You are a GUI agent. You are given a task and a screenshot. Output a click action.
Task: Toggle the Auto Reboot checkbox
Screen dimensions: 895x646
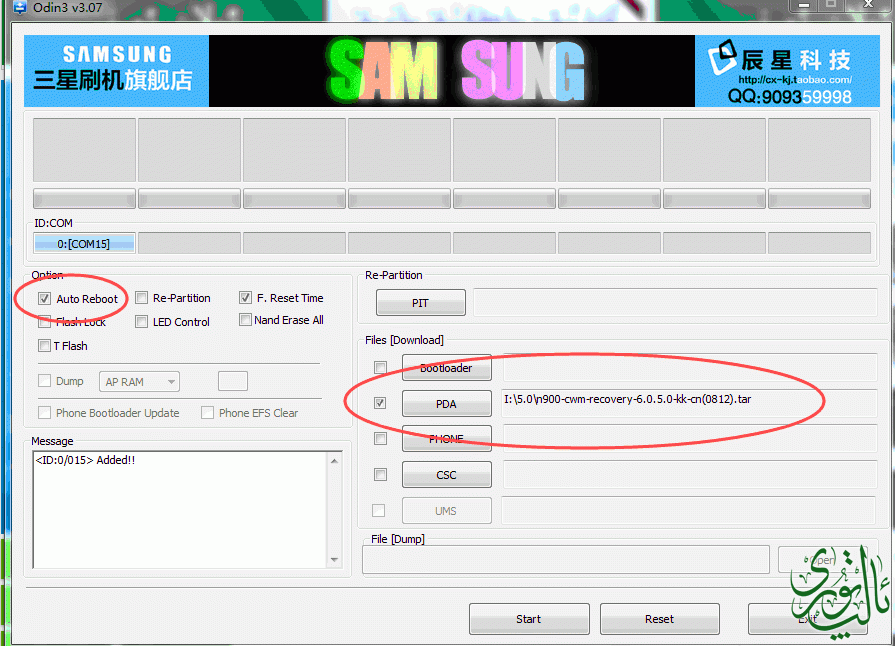[x=45, y=298]
